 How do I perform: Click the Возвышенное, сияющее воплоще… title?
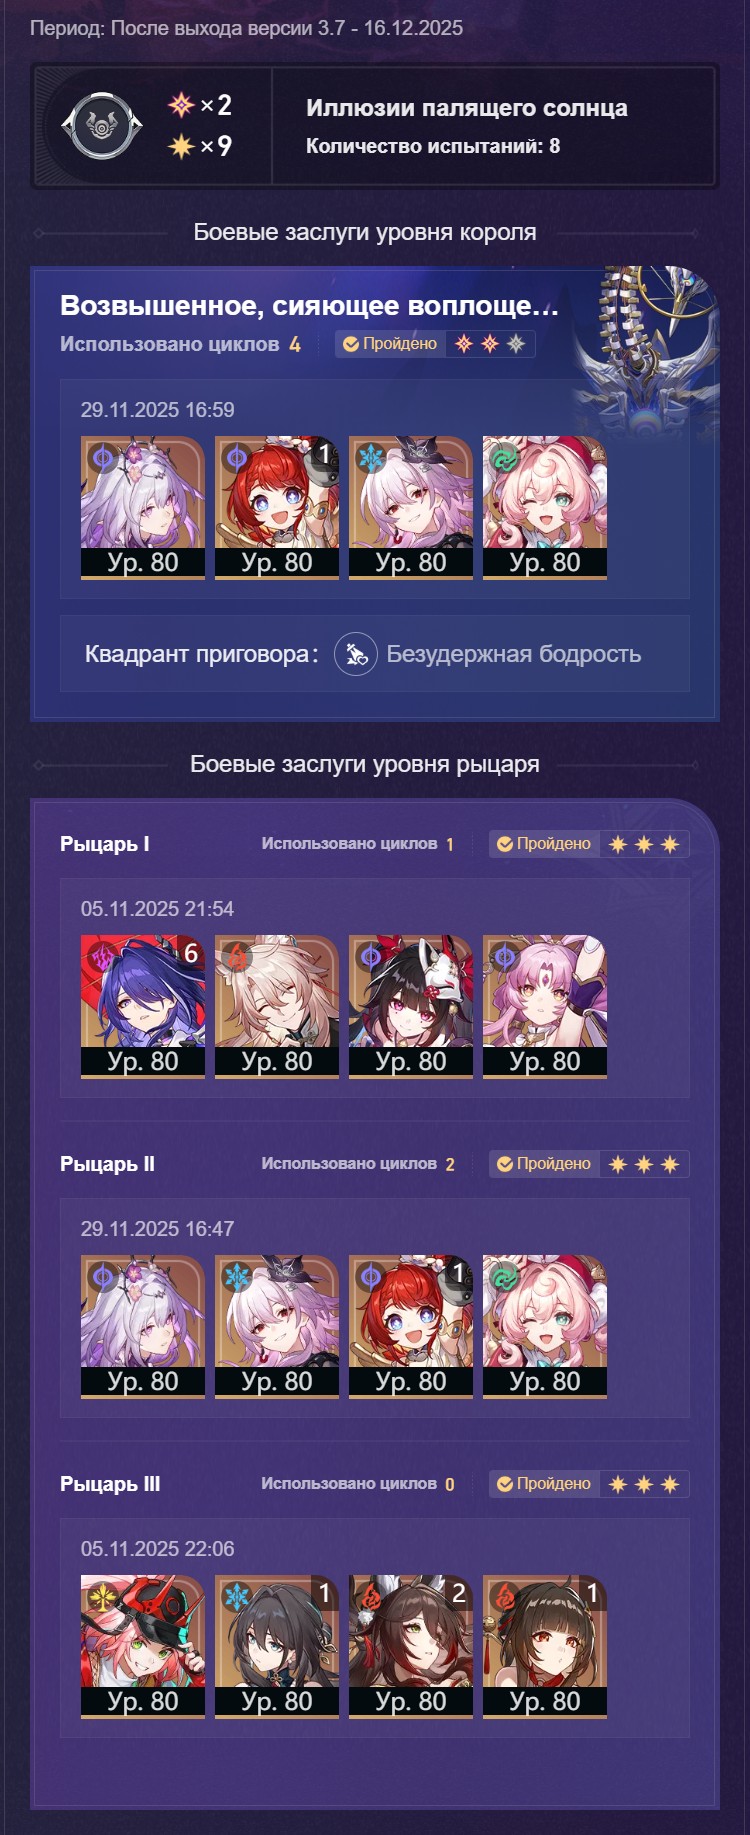(309, 306)
